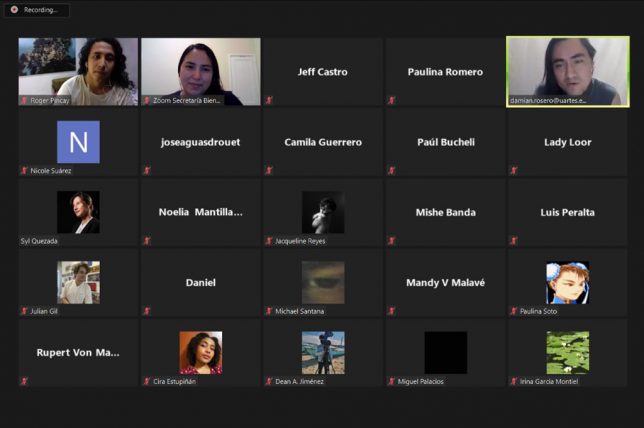Click muted mic icon on Irina García Montiel's tile

coord(513,381)
